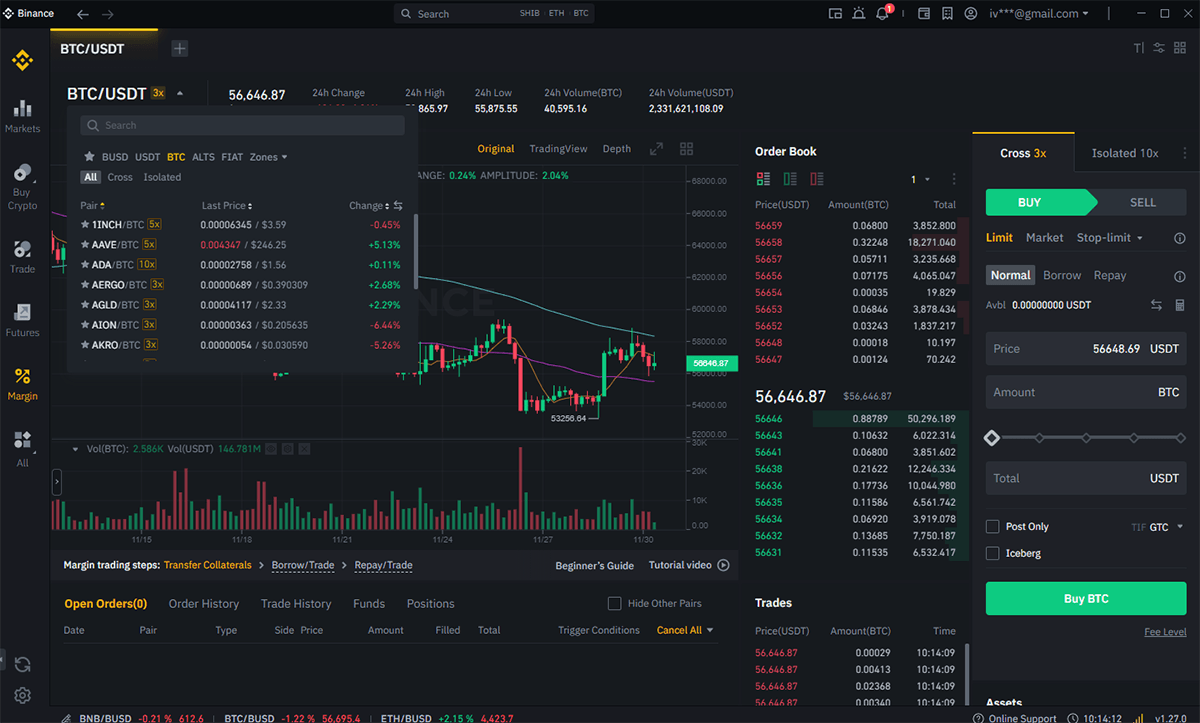Expand the volume indicator chevron

(x=75, y=449)
